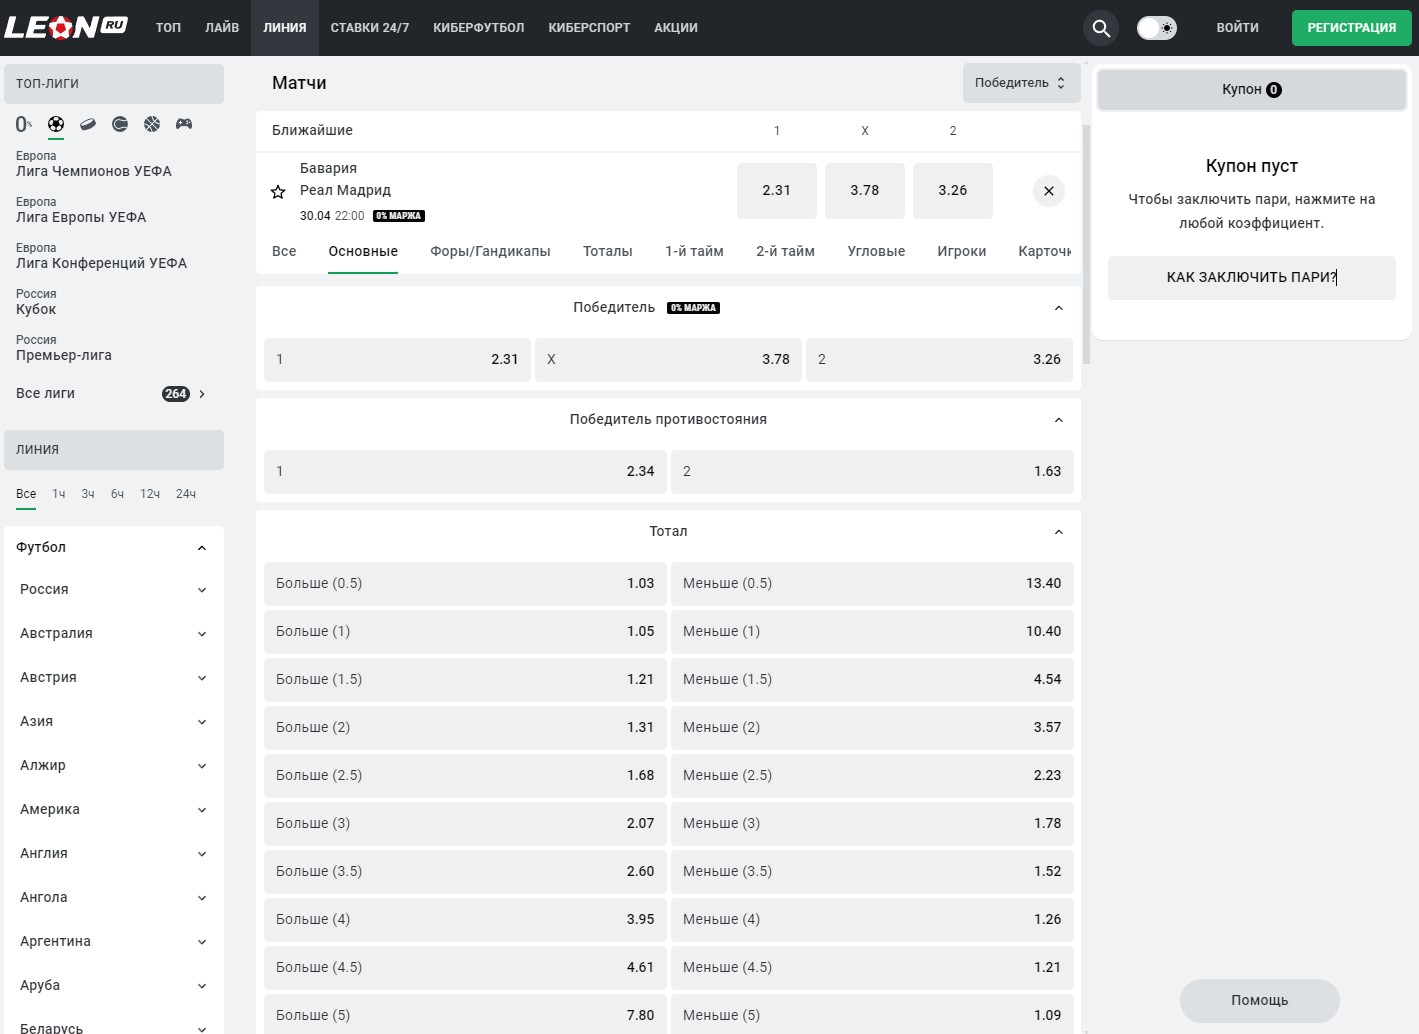Expand the Россия country list

click(x=202, y=590)
